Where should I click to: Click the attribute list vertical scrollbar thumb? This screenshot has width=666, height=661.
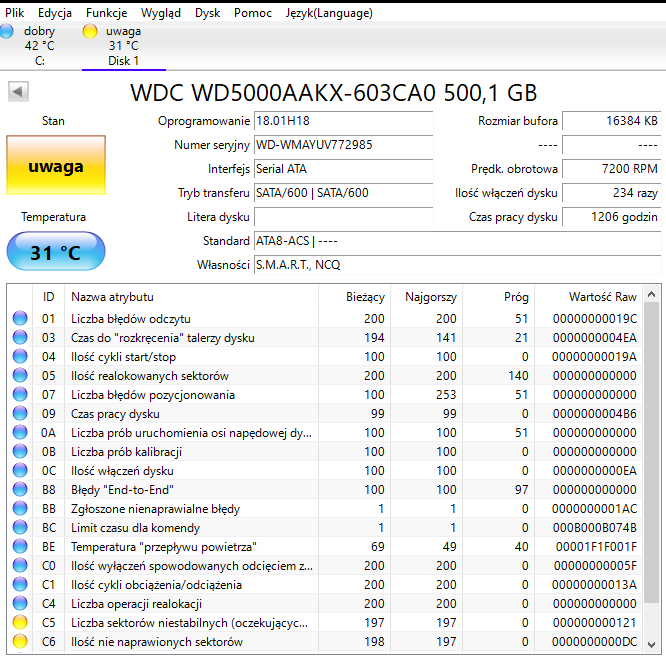click(x=652, y=452)
